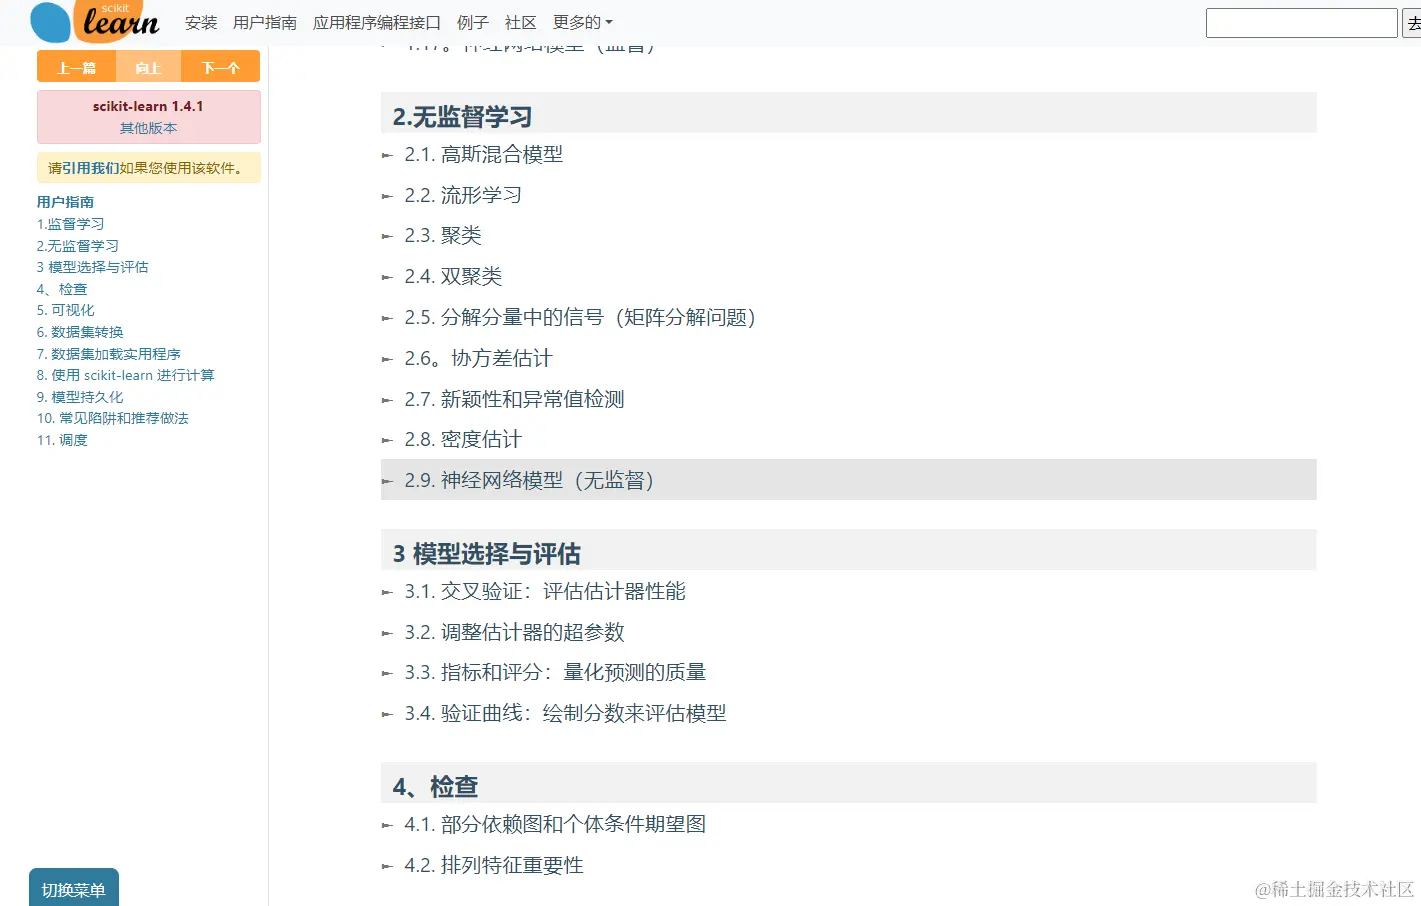
Task: Expand the 更多的 dropdown menu
Action: (583, 22)
